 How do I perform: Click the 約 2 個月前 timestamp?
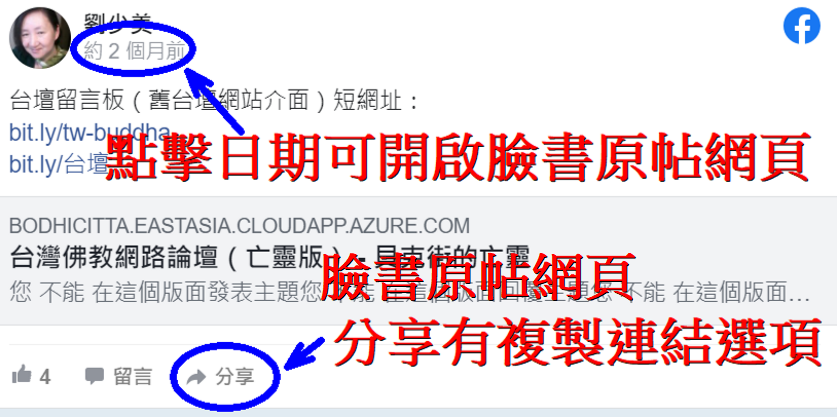tap(135, 52)
